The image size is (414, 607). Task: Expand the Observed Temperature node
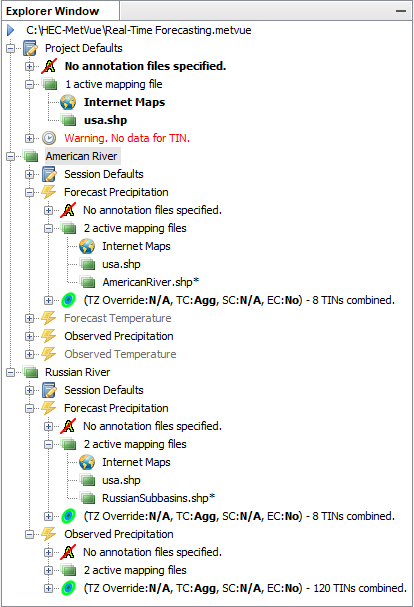(29, 354)
